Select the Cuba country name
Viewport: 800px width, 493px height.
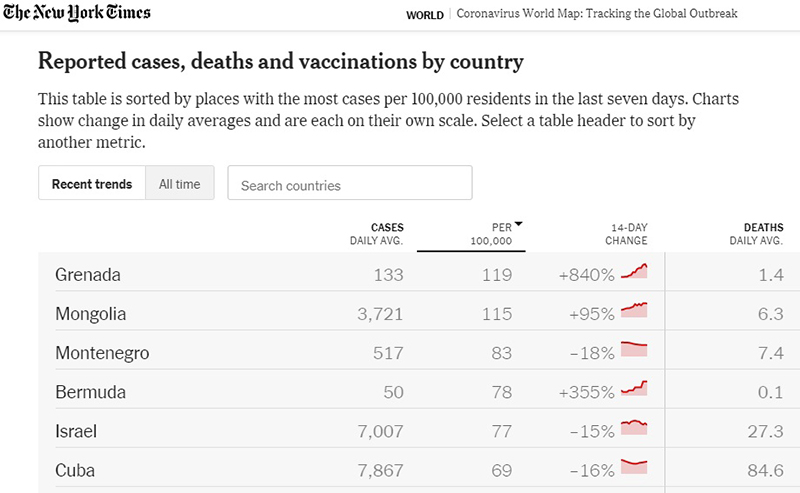[76, 470]
